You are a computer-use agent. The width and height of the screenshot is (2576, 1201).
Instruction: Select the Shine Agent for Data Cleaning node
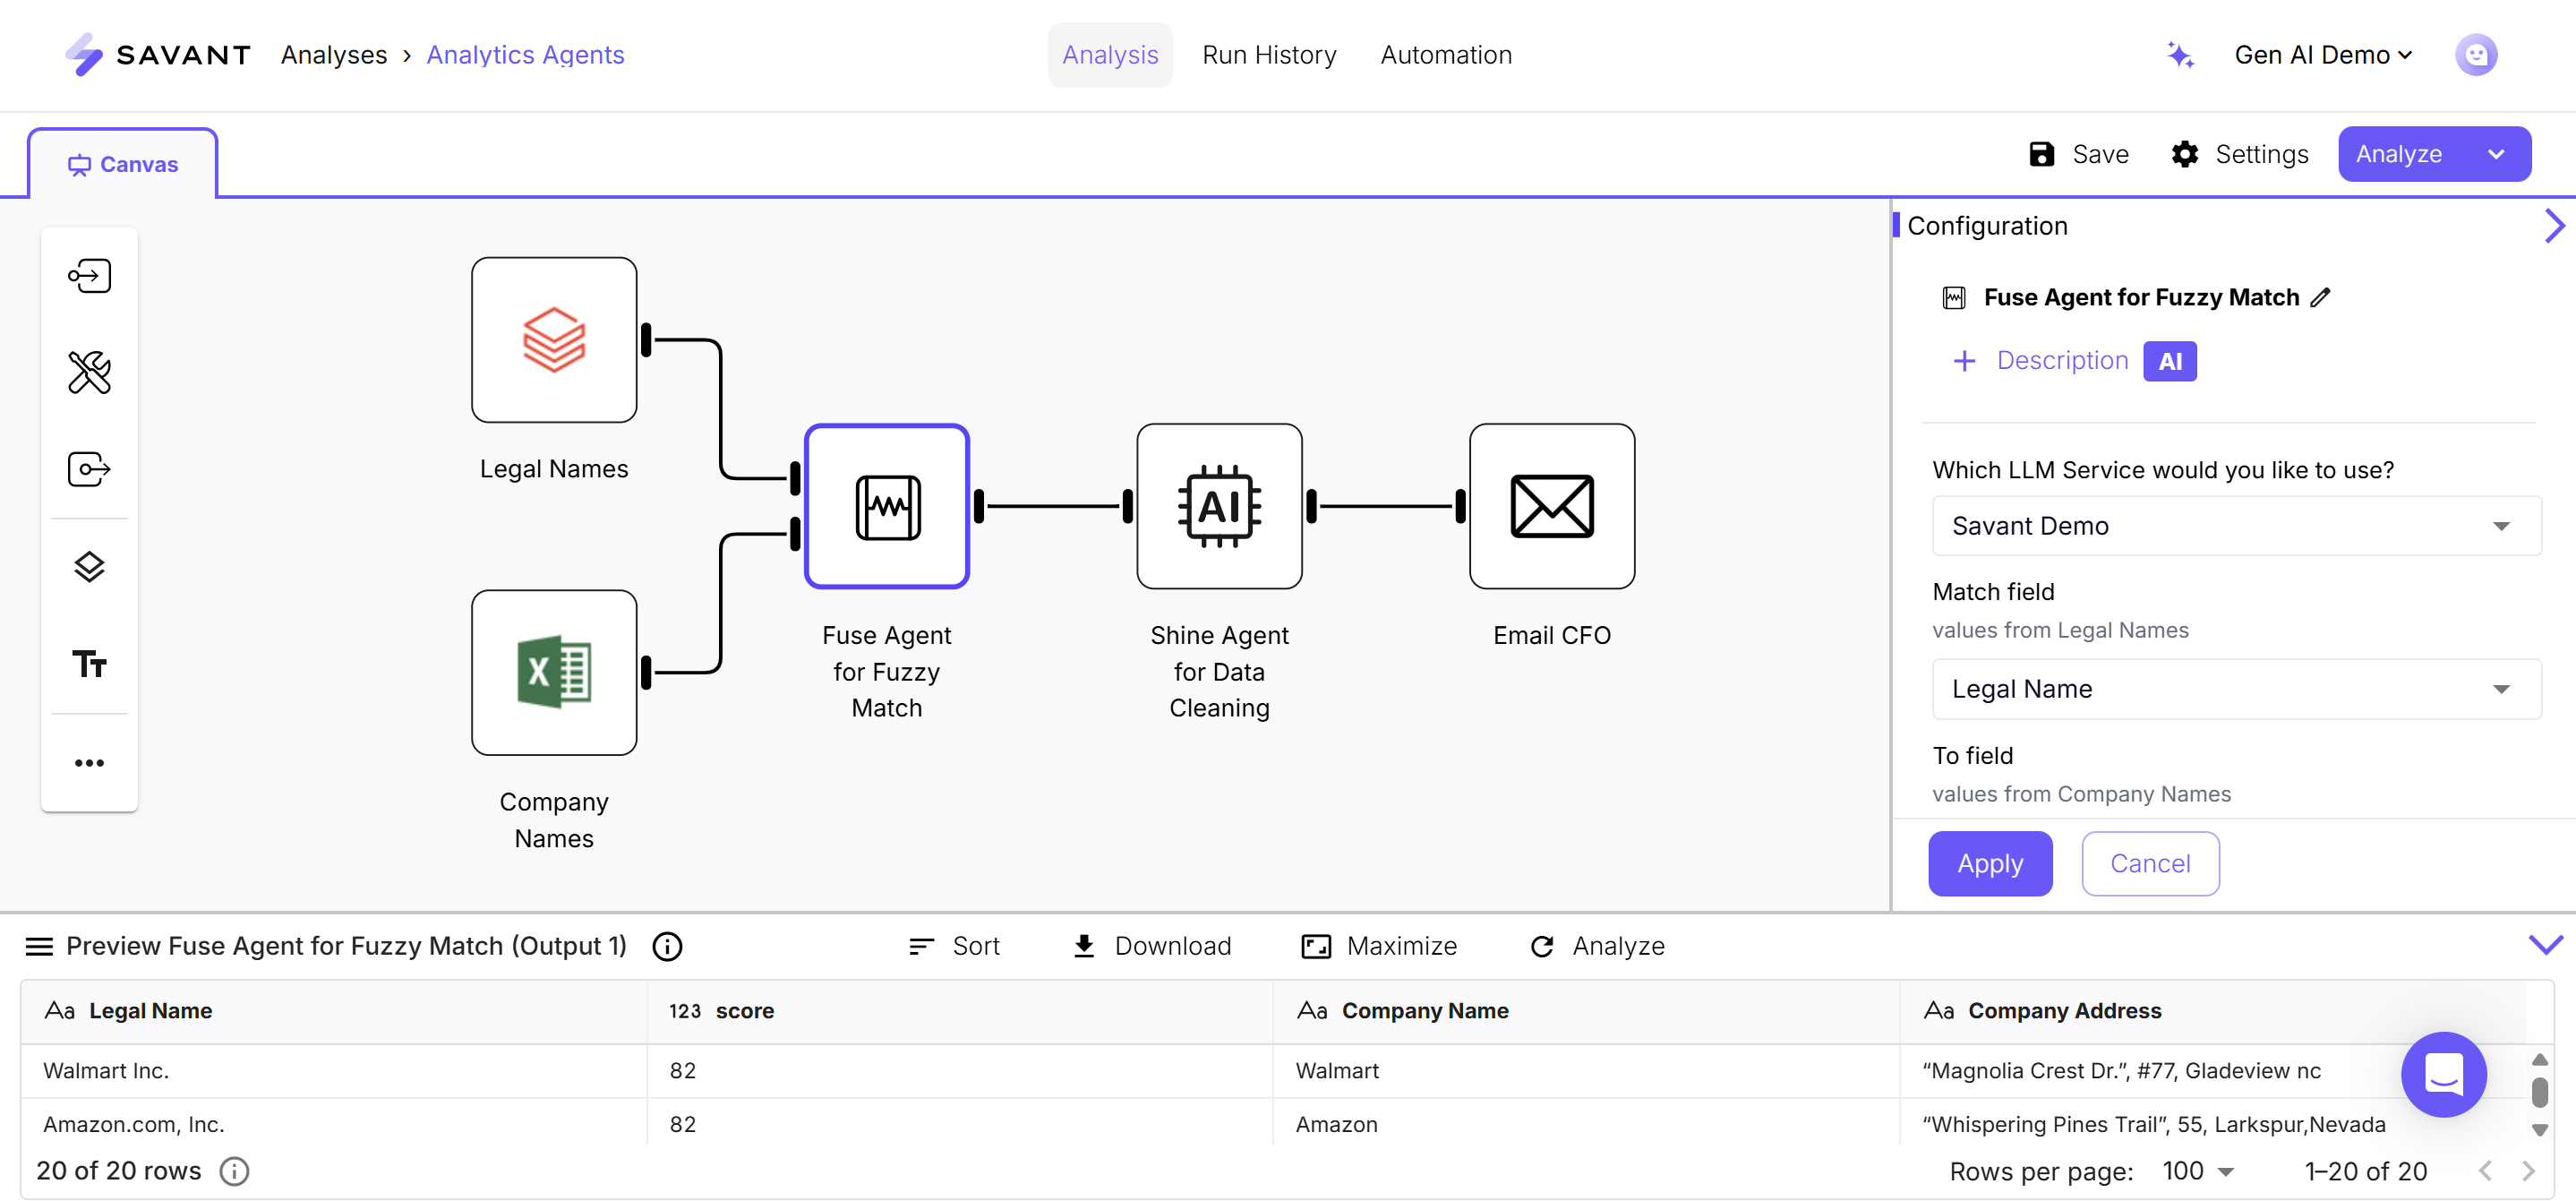point(1219,506)
